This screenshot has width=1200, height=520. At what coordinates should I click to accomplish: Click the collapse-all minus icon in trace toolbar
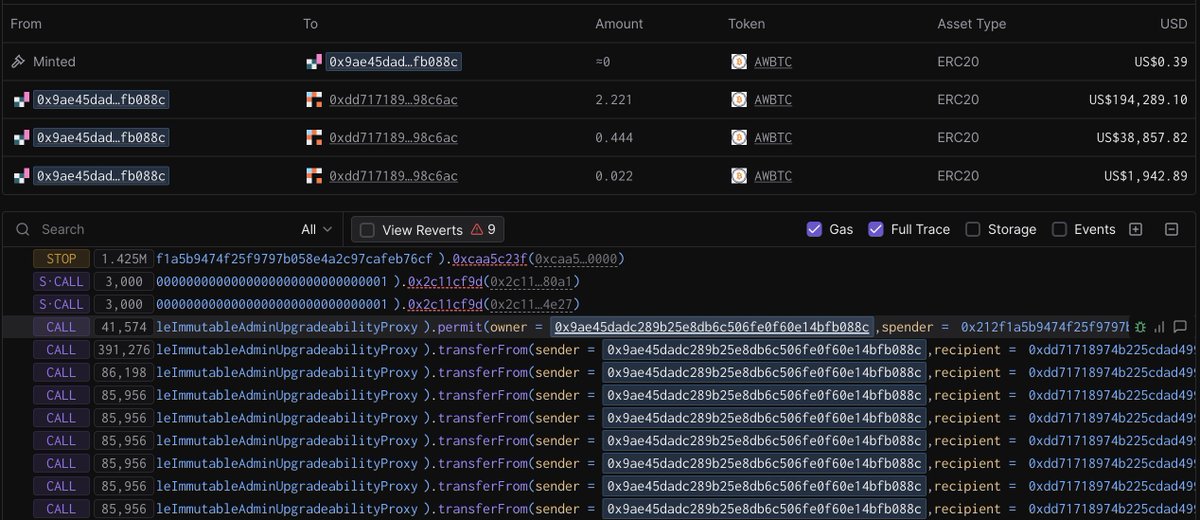click(1171, 230)
